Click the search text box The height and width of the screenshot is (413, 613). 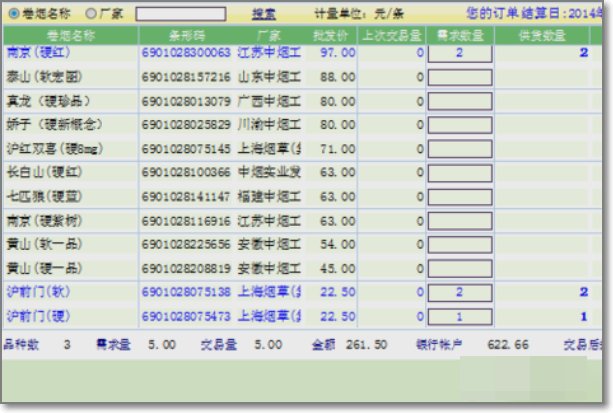point(181,14)
